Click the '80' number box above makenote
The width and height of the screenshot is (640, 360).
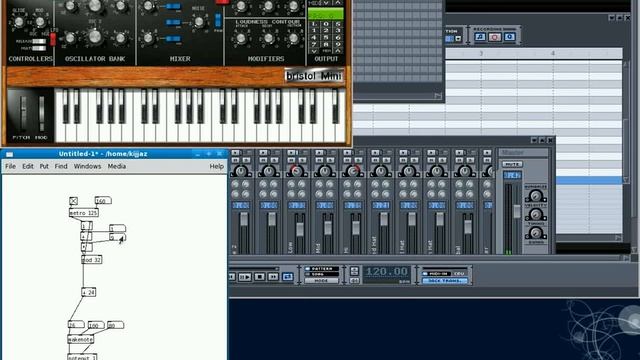click(116, 325)
